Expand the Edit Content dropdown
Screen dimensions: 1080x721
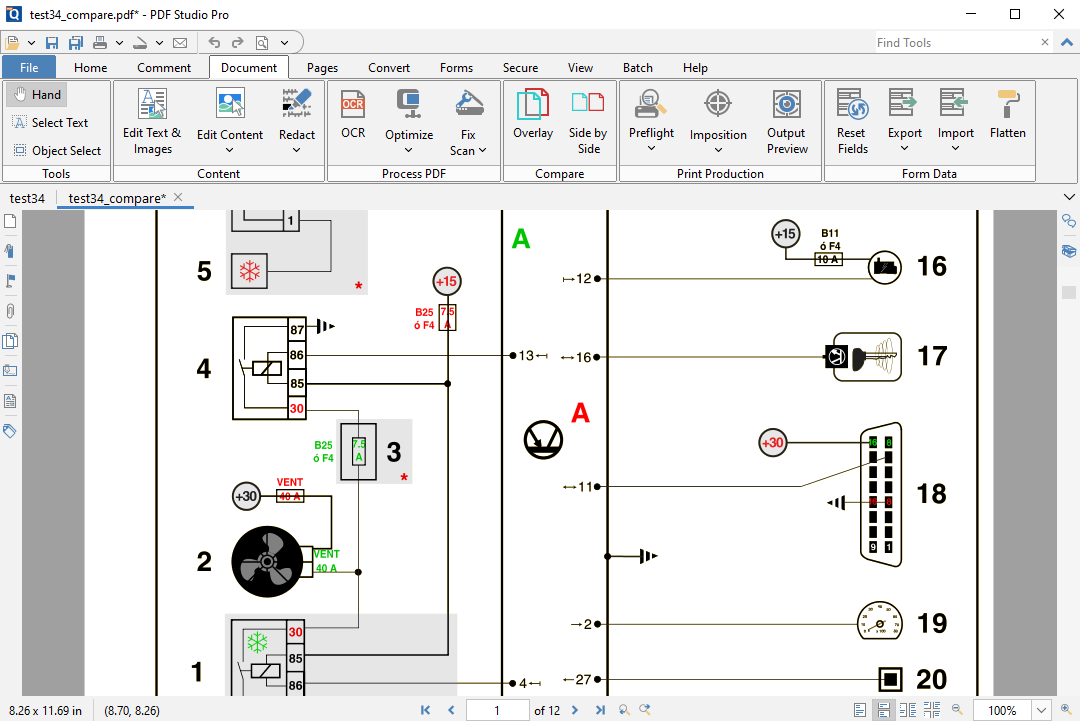point(229,150)
